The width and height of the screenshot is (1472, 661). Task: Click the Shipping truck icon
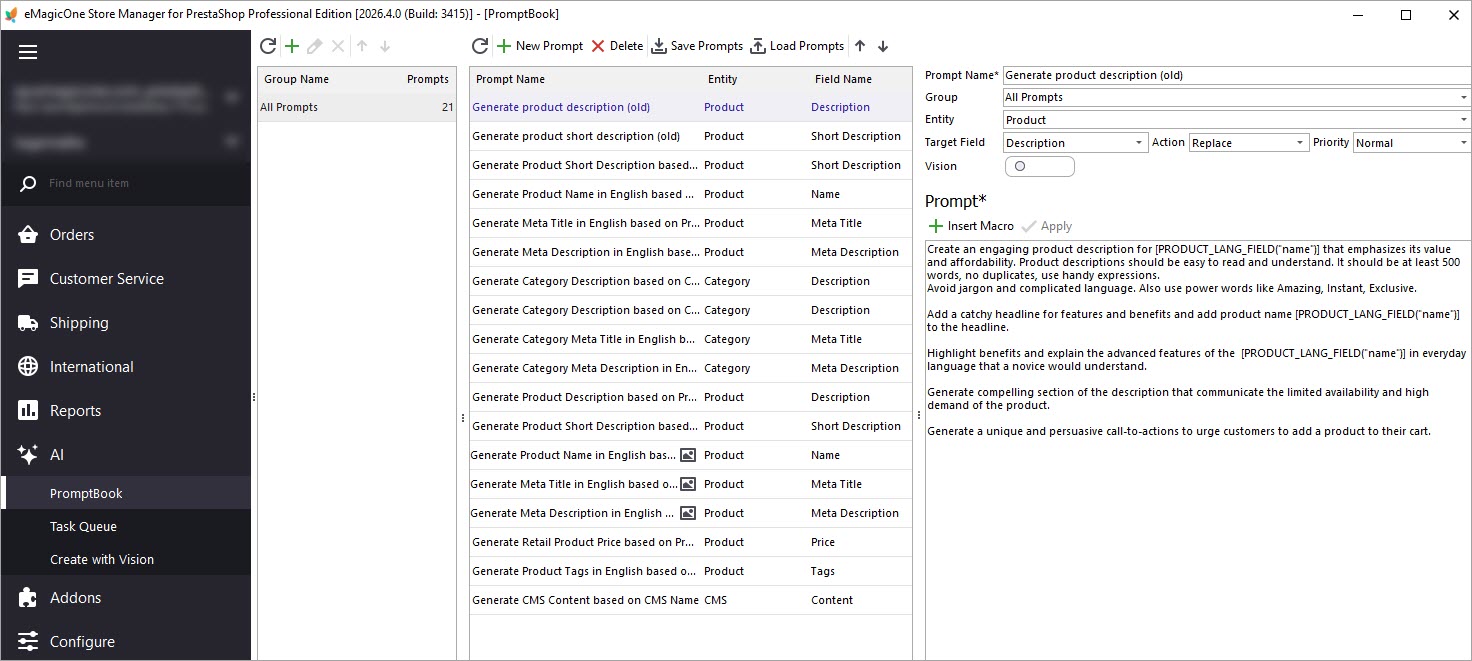[28, 323]
